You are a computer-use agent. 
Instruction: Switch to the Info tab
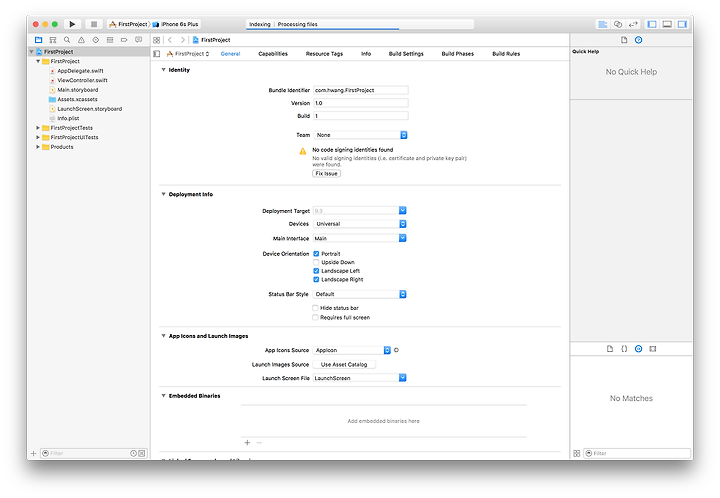(x=366, y=54)
